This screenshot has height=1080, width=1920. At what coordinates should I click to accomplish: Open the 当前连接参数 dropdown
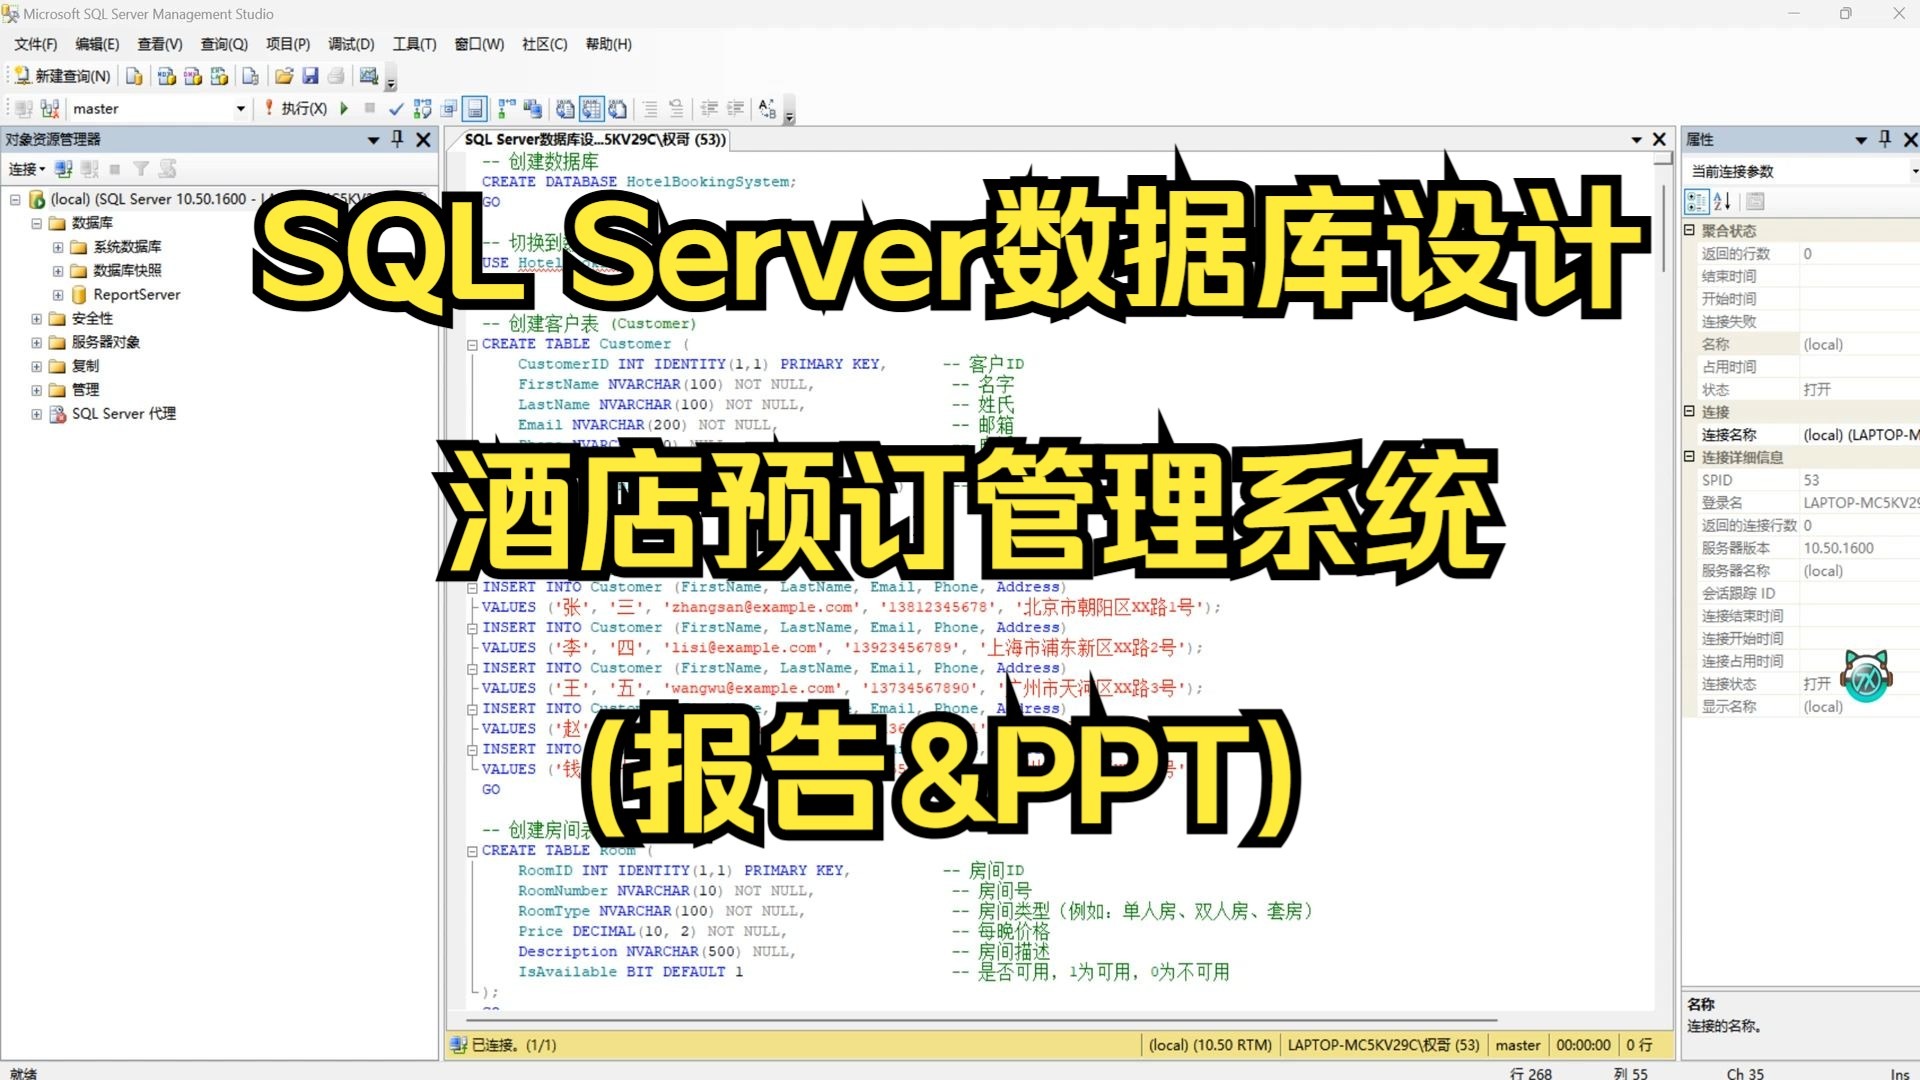coord(1915,172)
